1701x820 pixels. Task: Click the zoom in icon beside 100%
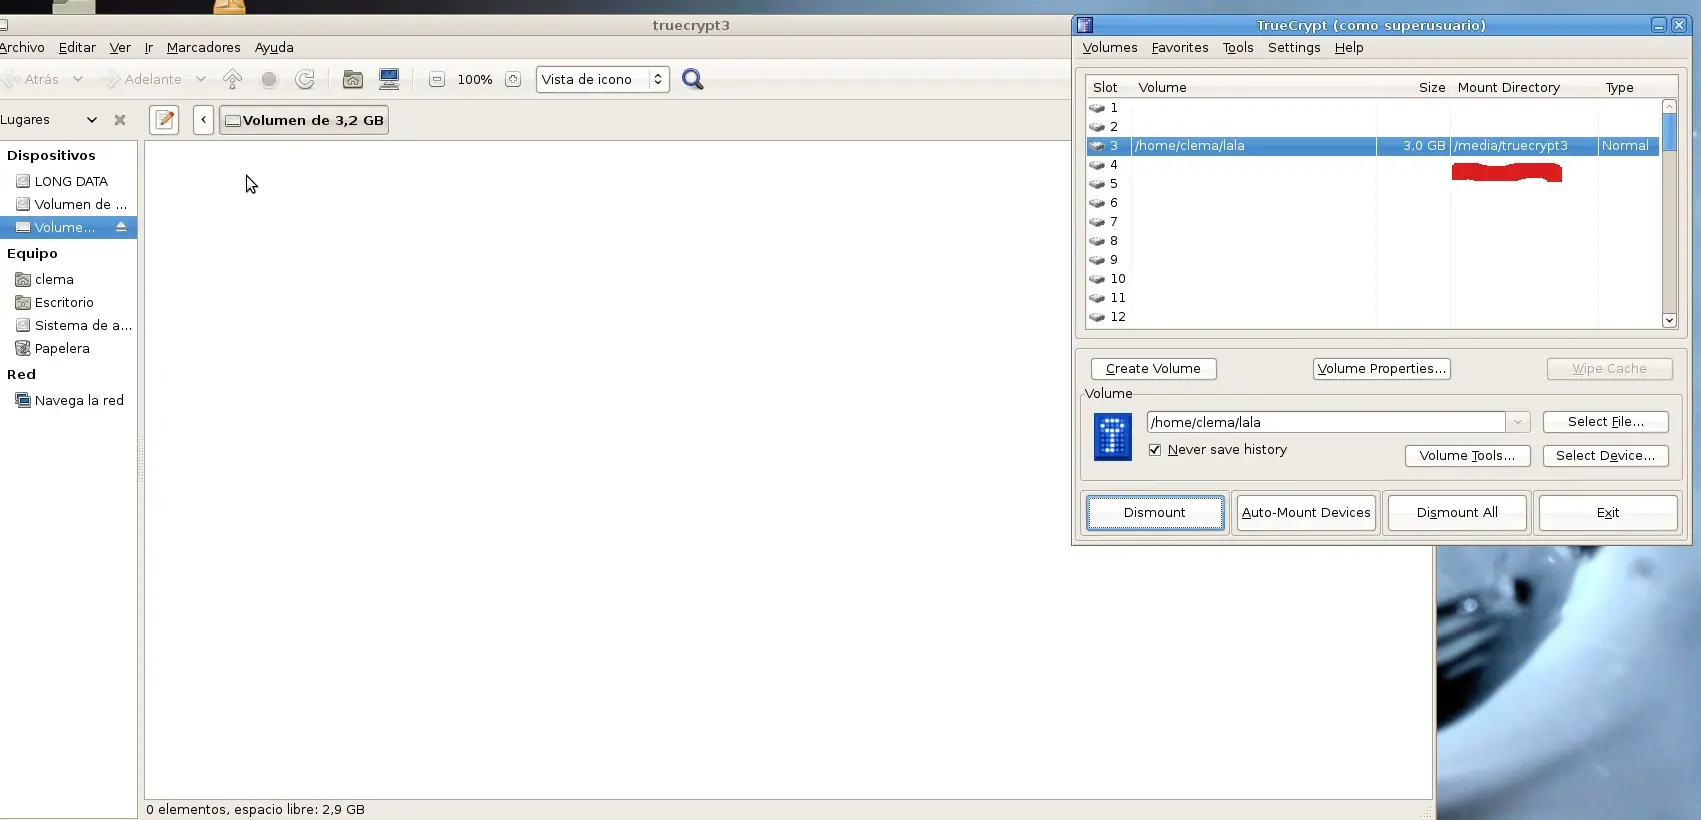(x=513, y=79)
